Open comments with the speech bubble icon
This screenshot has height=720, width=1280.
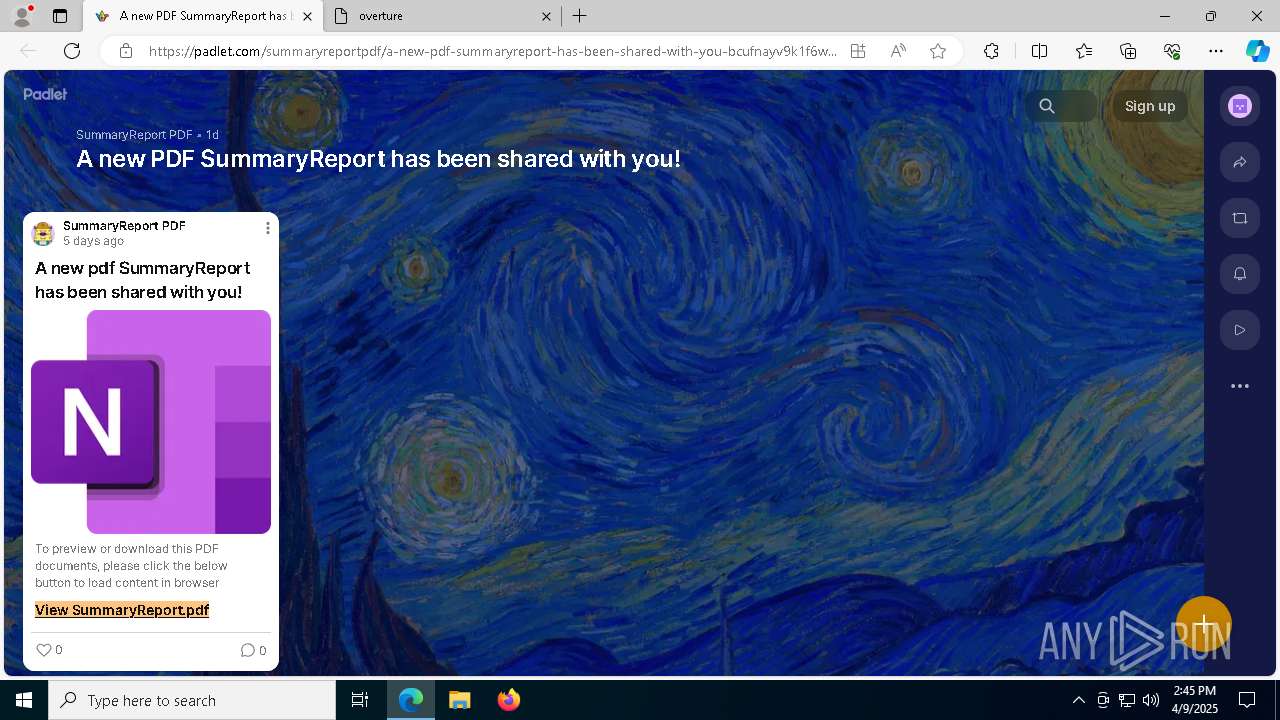point(247,650)
